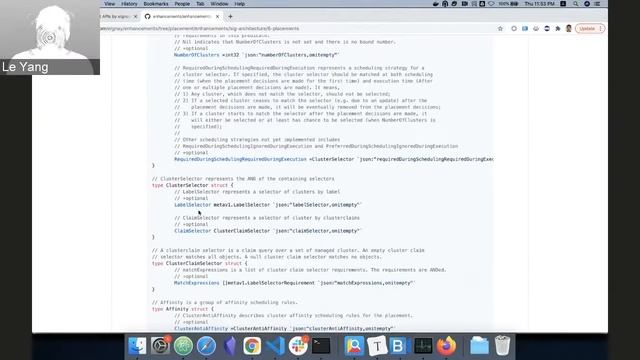The width and height of the screenshot is (640, 360).
Task: Open the blue folder in the dock
Action: pos(479,346)
